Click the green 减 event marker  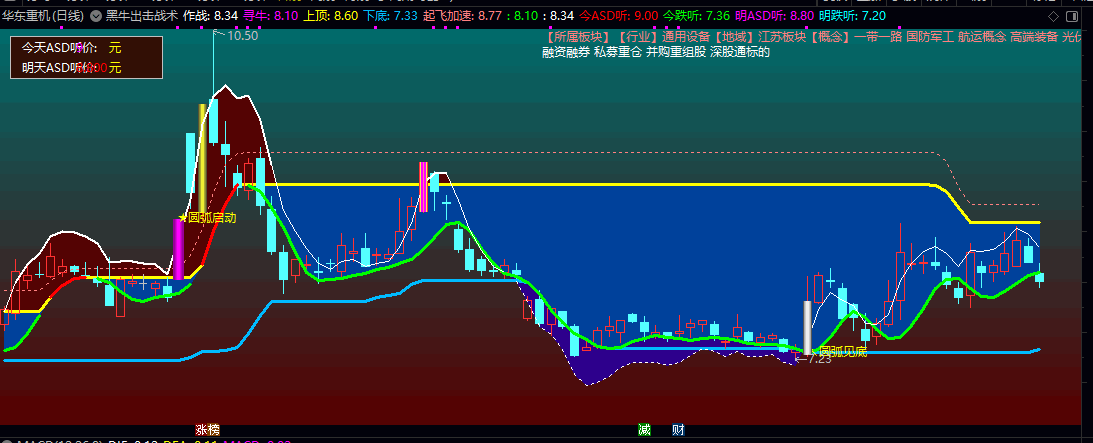pos(644,430)
